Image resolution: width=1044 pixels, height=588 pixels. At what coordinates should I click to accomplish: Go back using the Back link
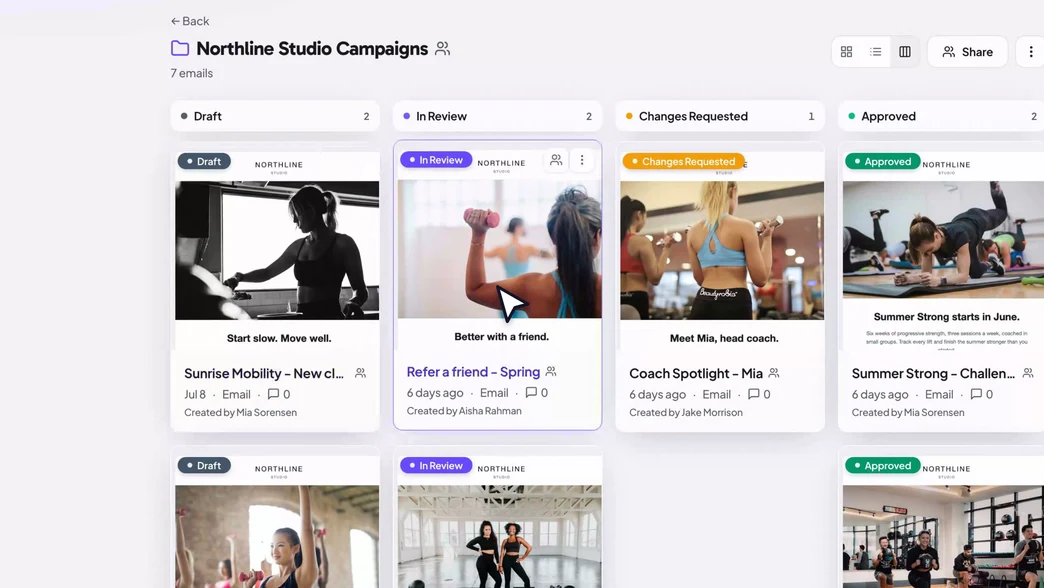point(190,21)
